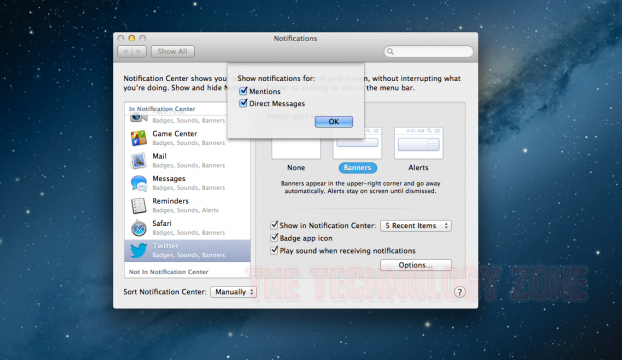Image resolution: width=622 pixels, height=360 pixels.
Task: Open the Sort Manually dropdown
Action: coord(233,292)
